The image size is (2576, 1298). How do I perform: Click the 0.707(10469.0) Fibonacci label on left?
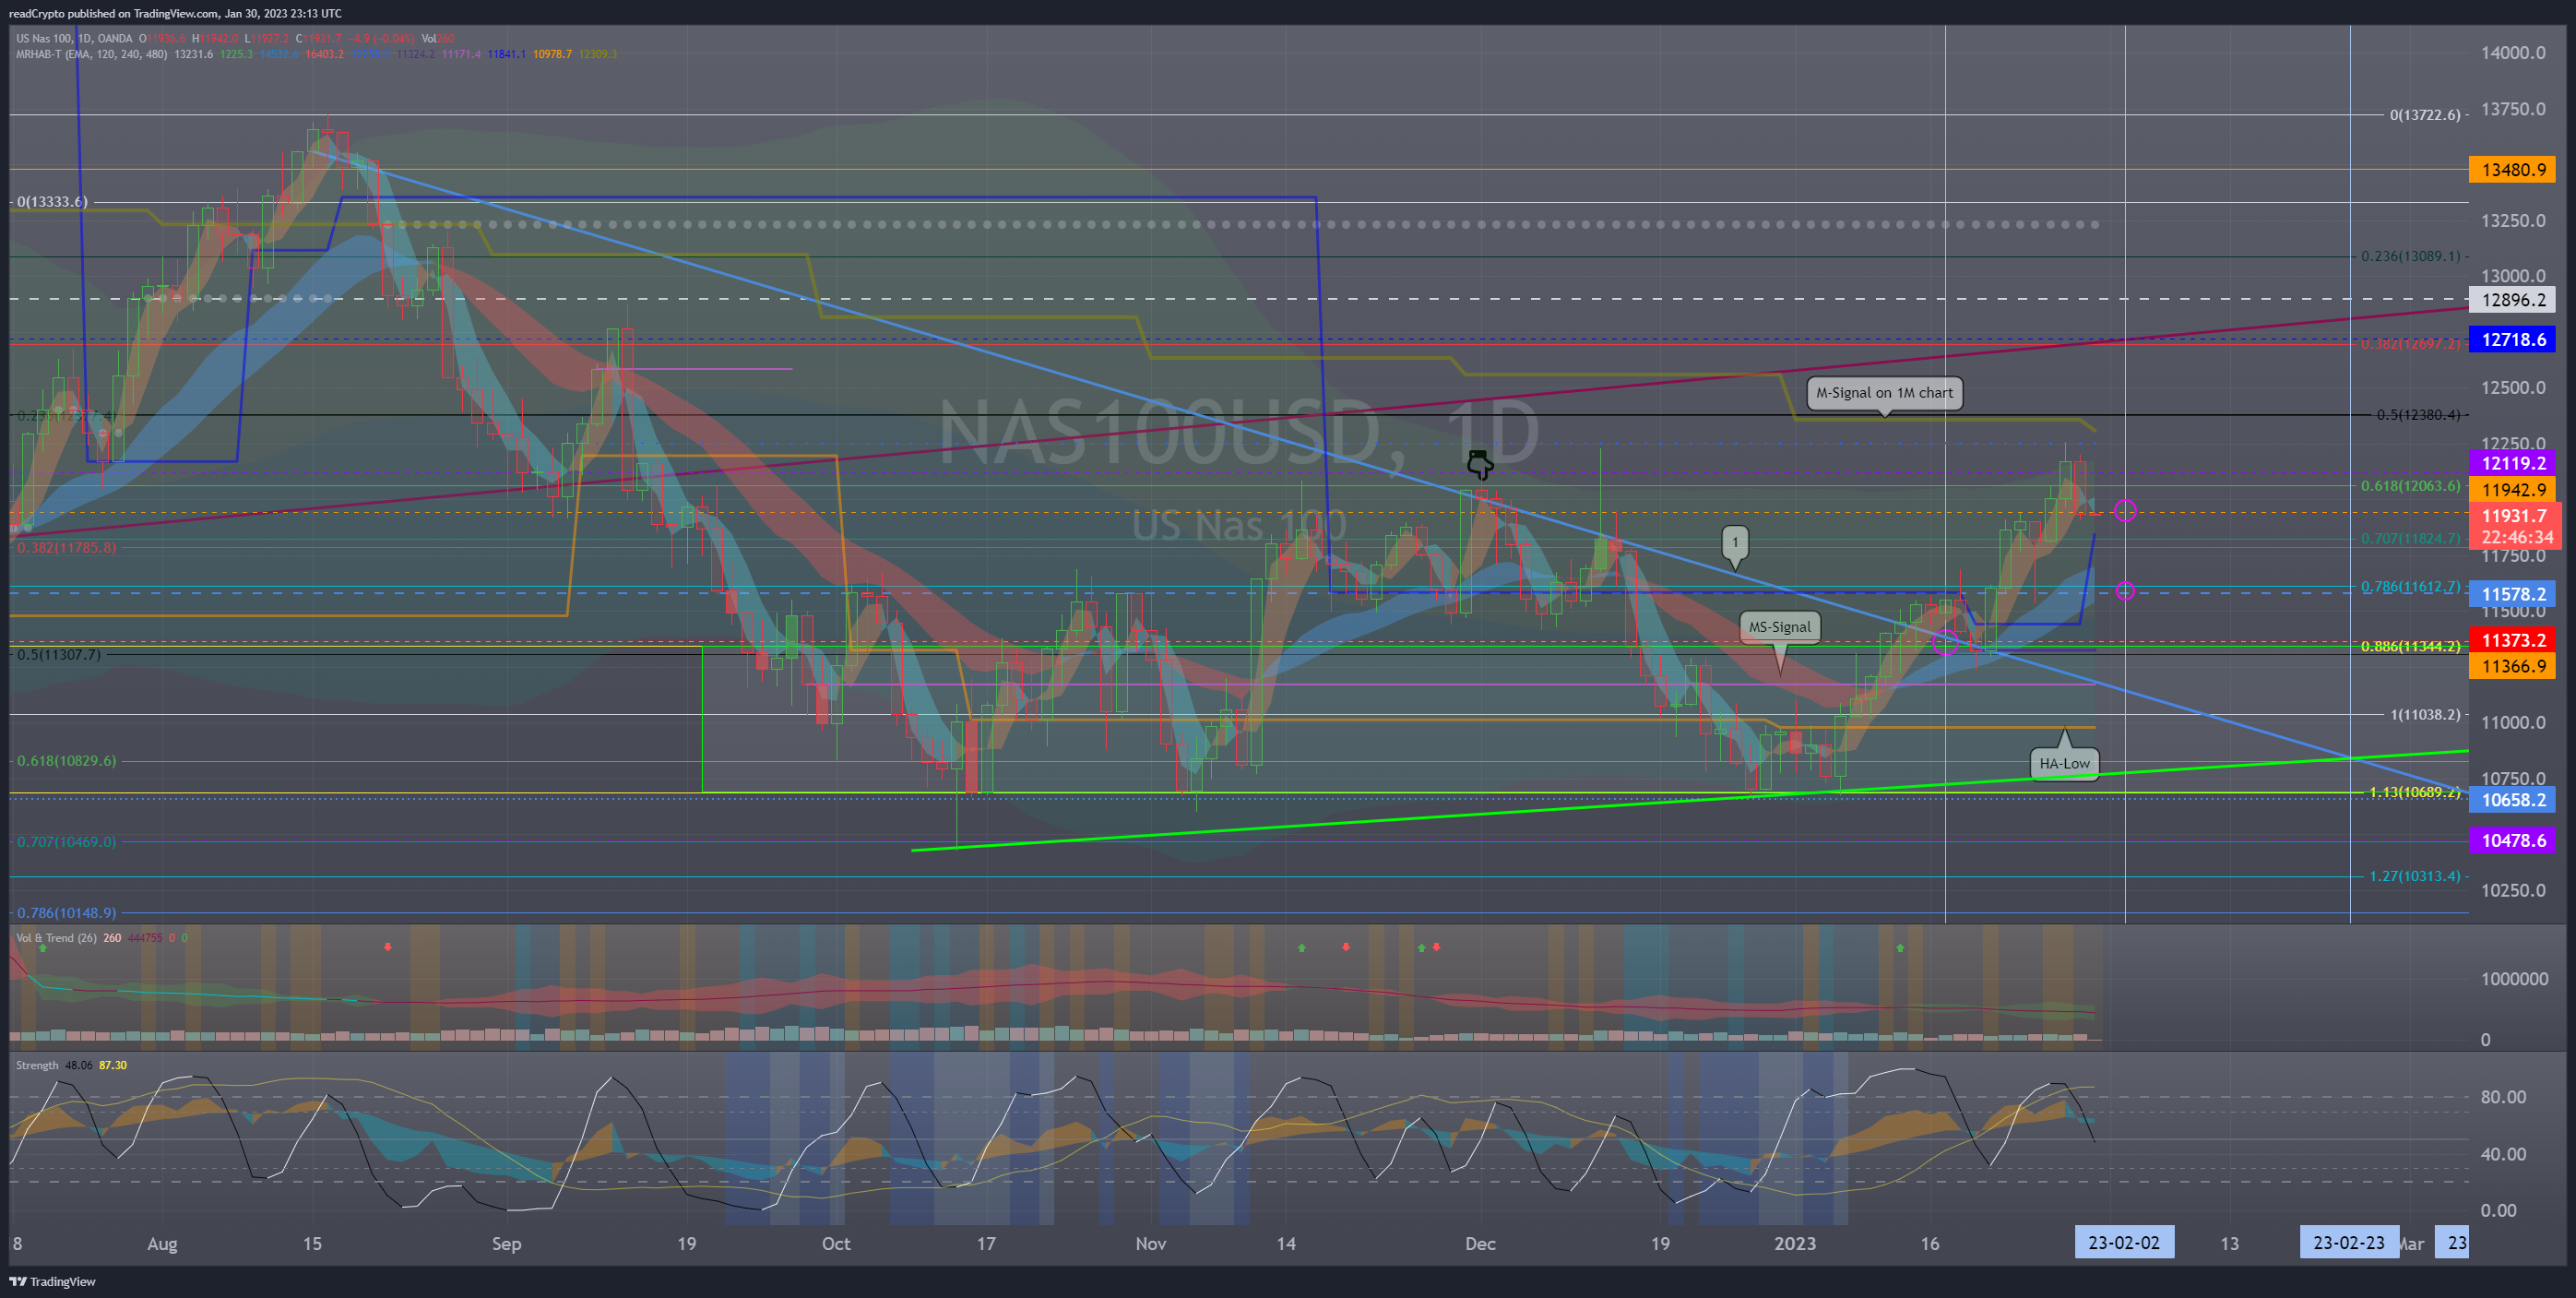tap(66, 842)
